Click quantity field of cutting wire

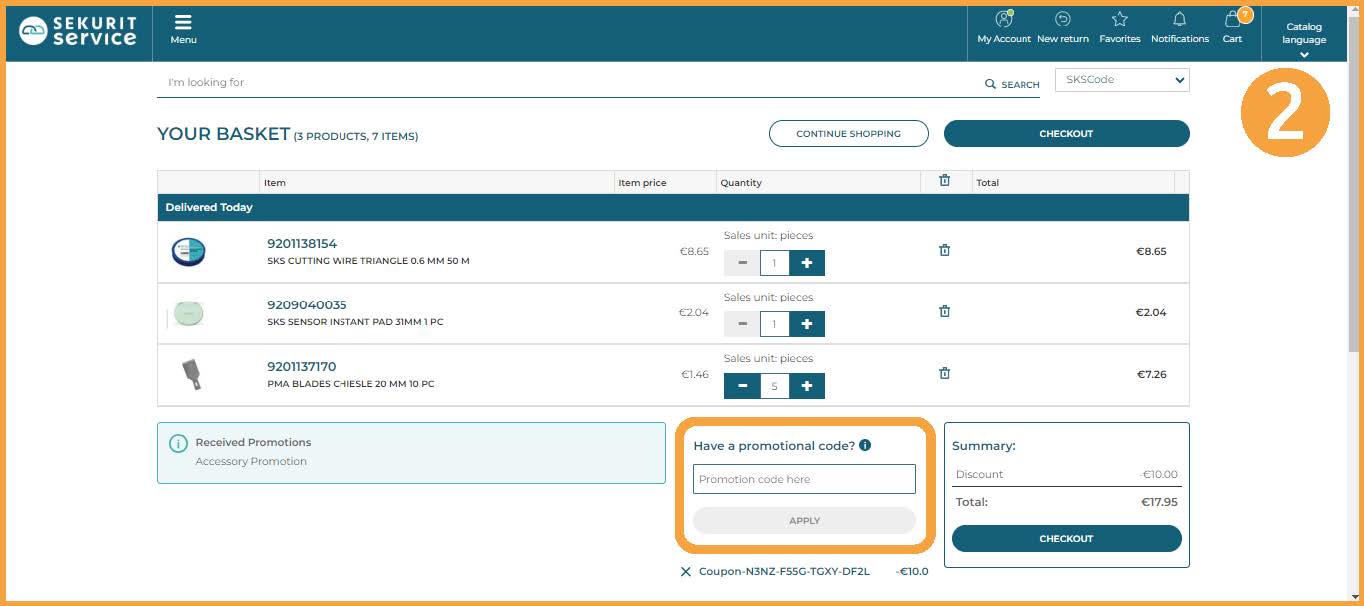[x=775, y=263]
